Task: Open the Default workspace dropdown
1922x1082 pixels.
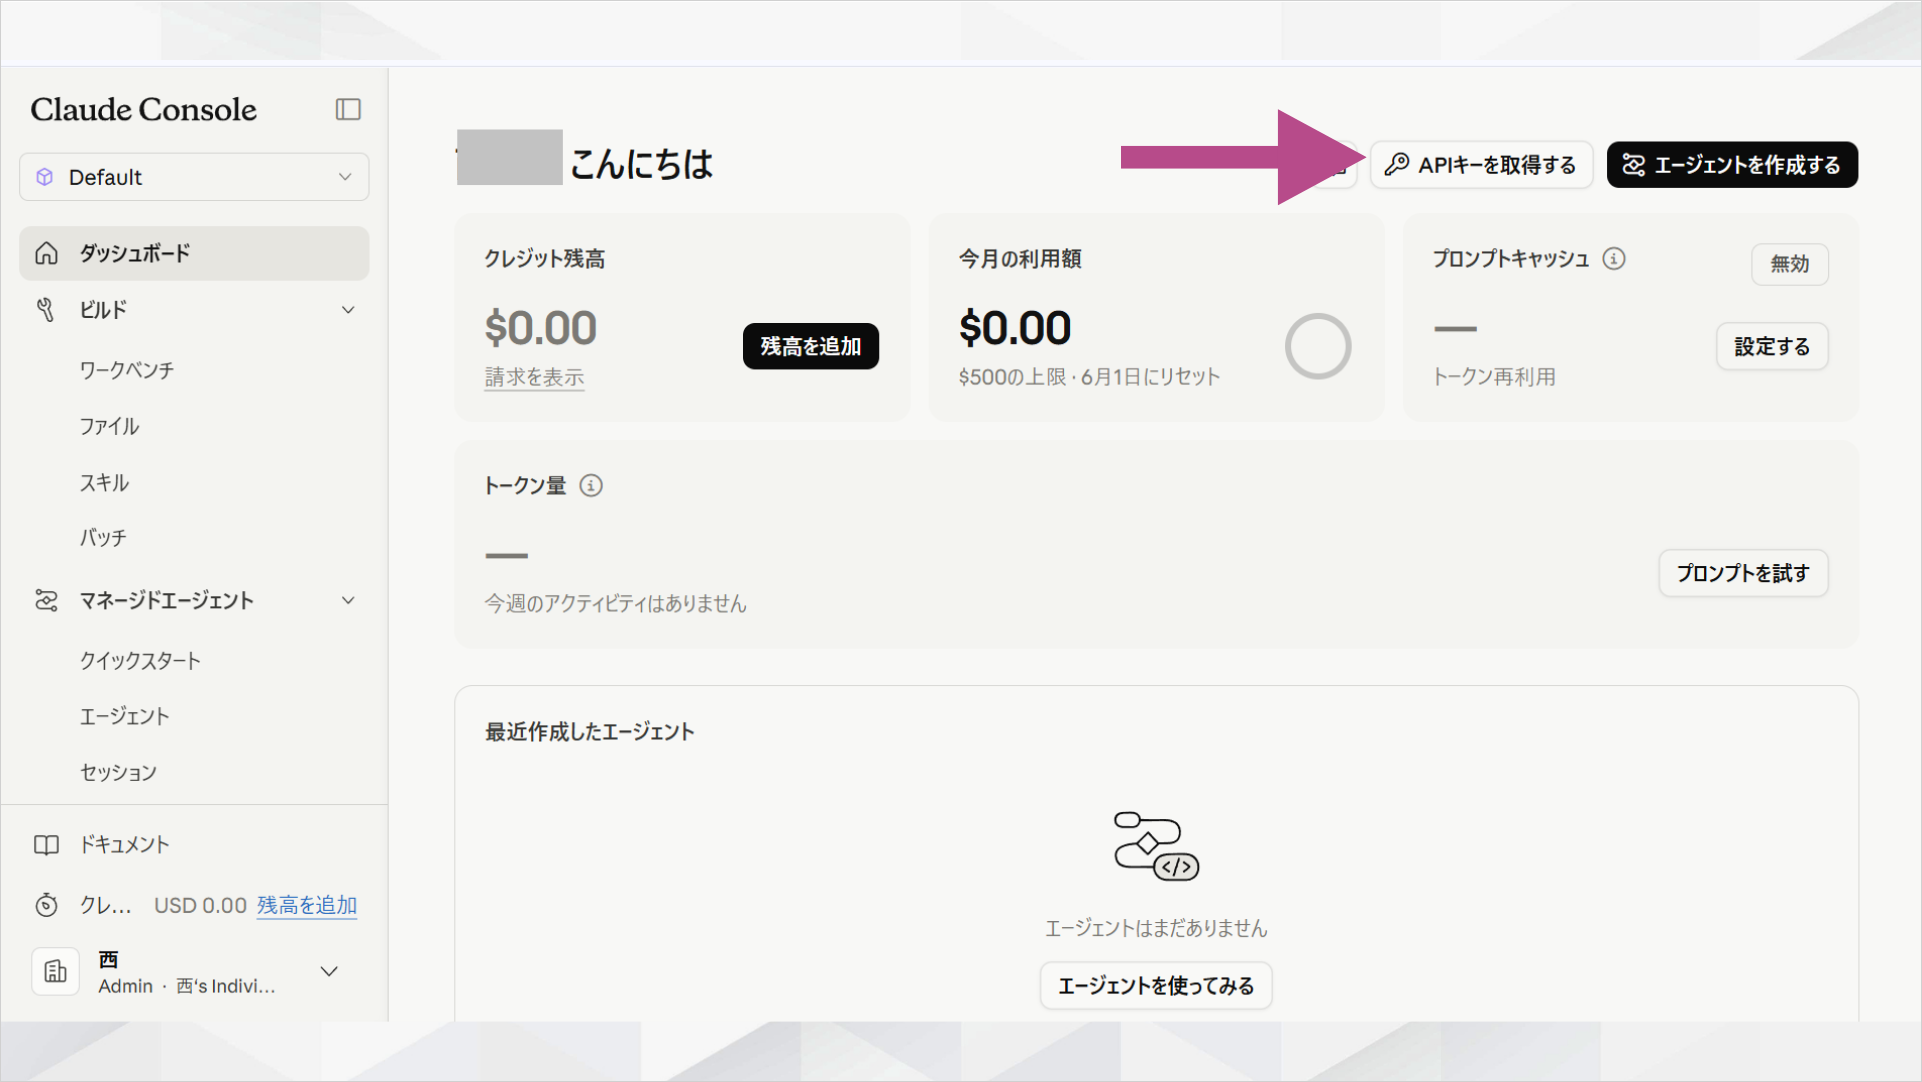Action: pos(194,177)
